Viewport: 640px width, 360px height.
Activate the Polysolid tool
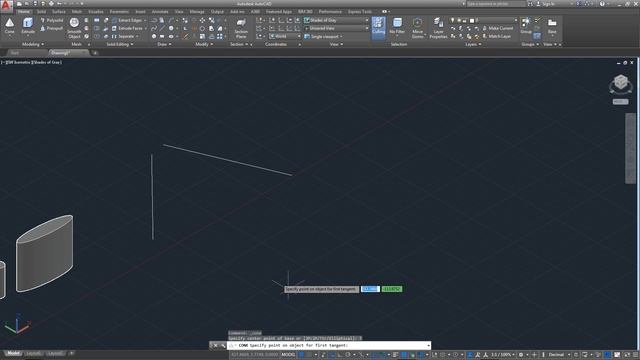point(52,20)
